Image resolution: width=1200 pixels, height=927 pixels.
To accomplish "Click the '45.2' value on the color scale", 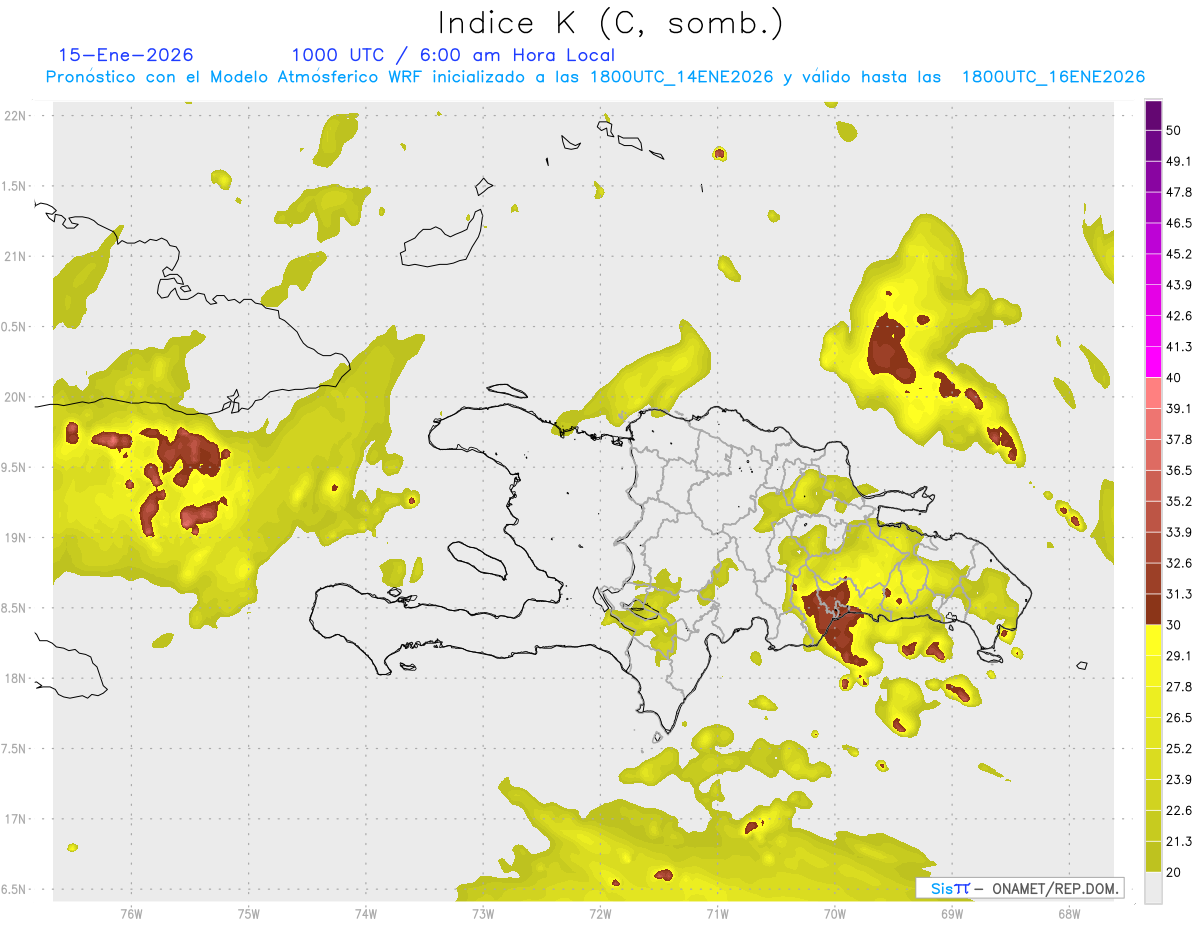I will click(1179, 254).
